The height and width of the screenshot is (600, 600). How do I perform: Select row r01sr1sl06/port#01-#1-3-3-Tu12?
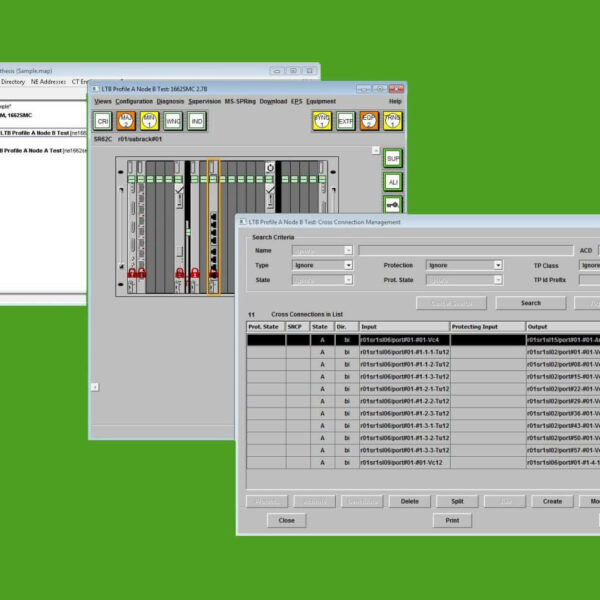pyautogui.click(x=423, y=450)
